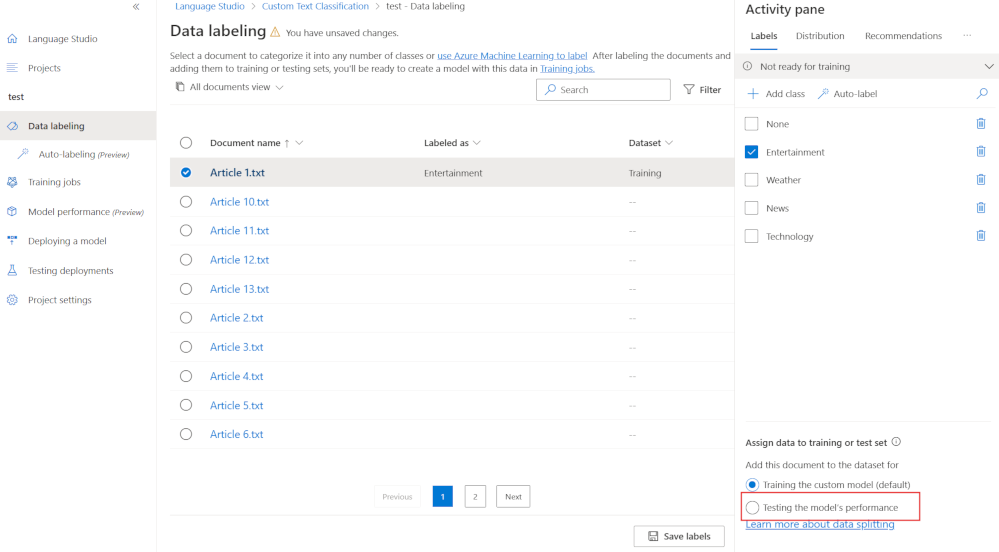Open the All documents view dropdown

coord(230,87)
